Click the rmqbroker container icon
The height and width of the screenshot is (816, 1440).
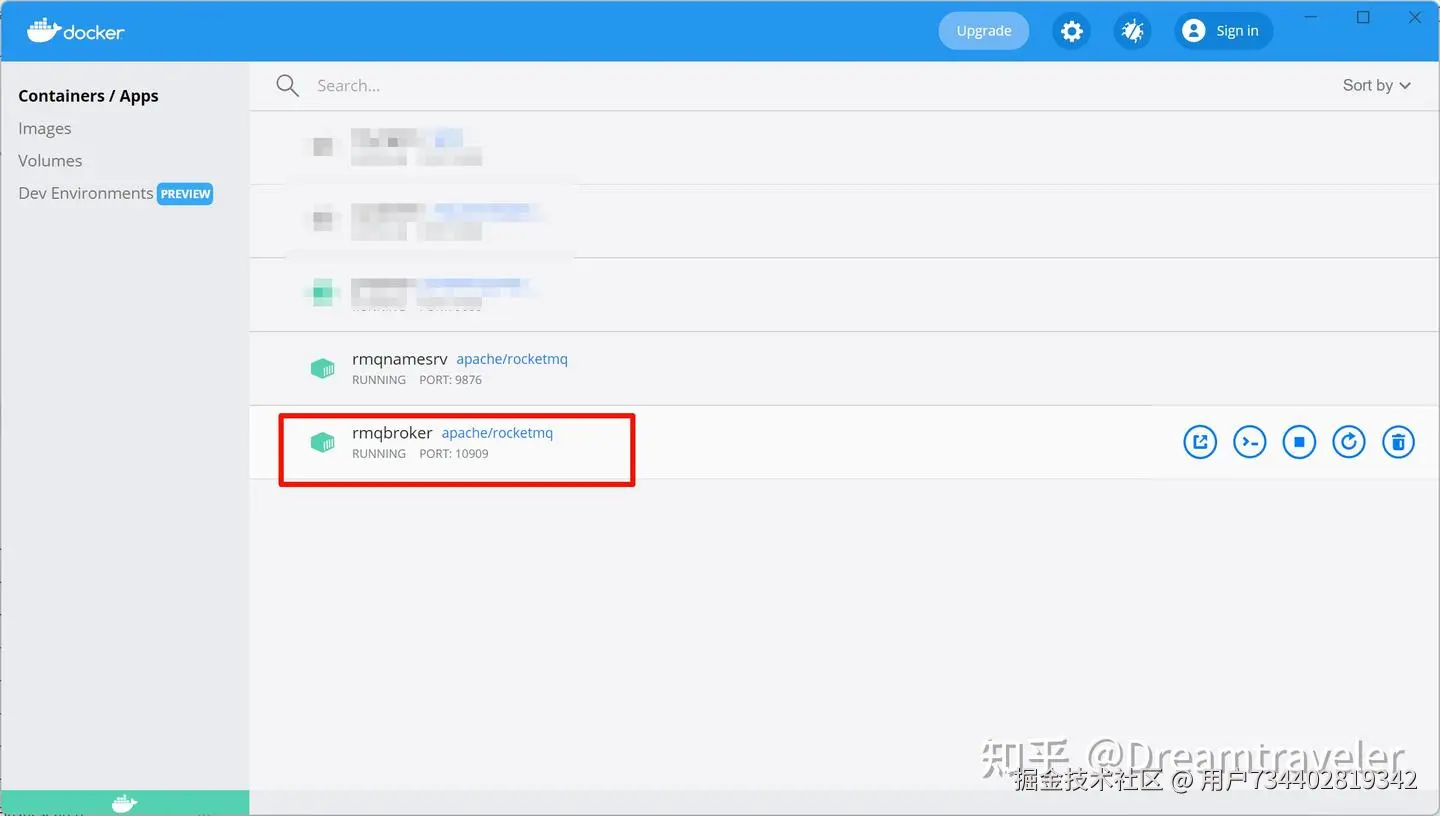pyautogui.click(x=322, y=442)
